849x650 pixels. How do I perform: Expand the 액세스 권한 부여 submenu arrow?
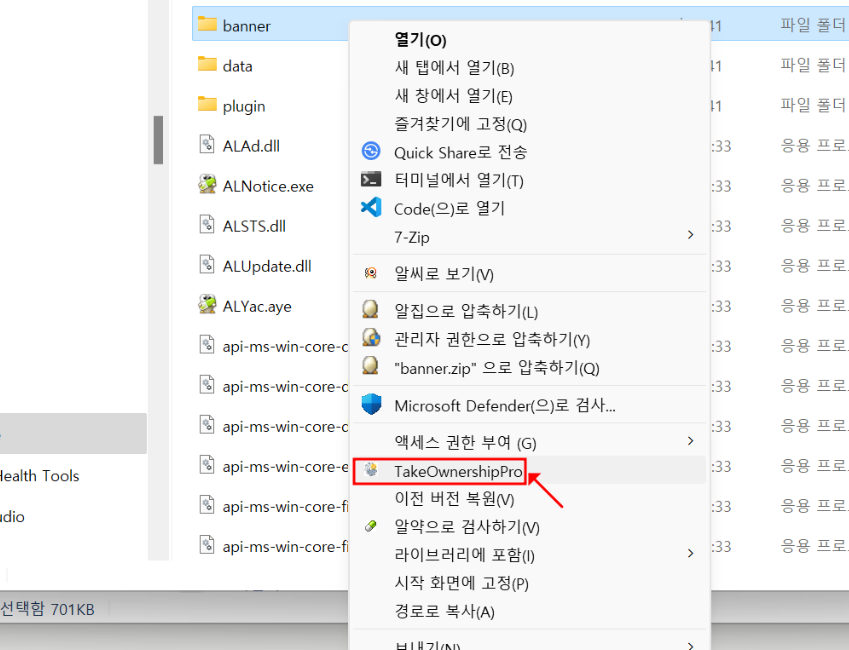[690, 441]
